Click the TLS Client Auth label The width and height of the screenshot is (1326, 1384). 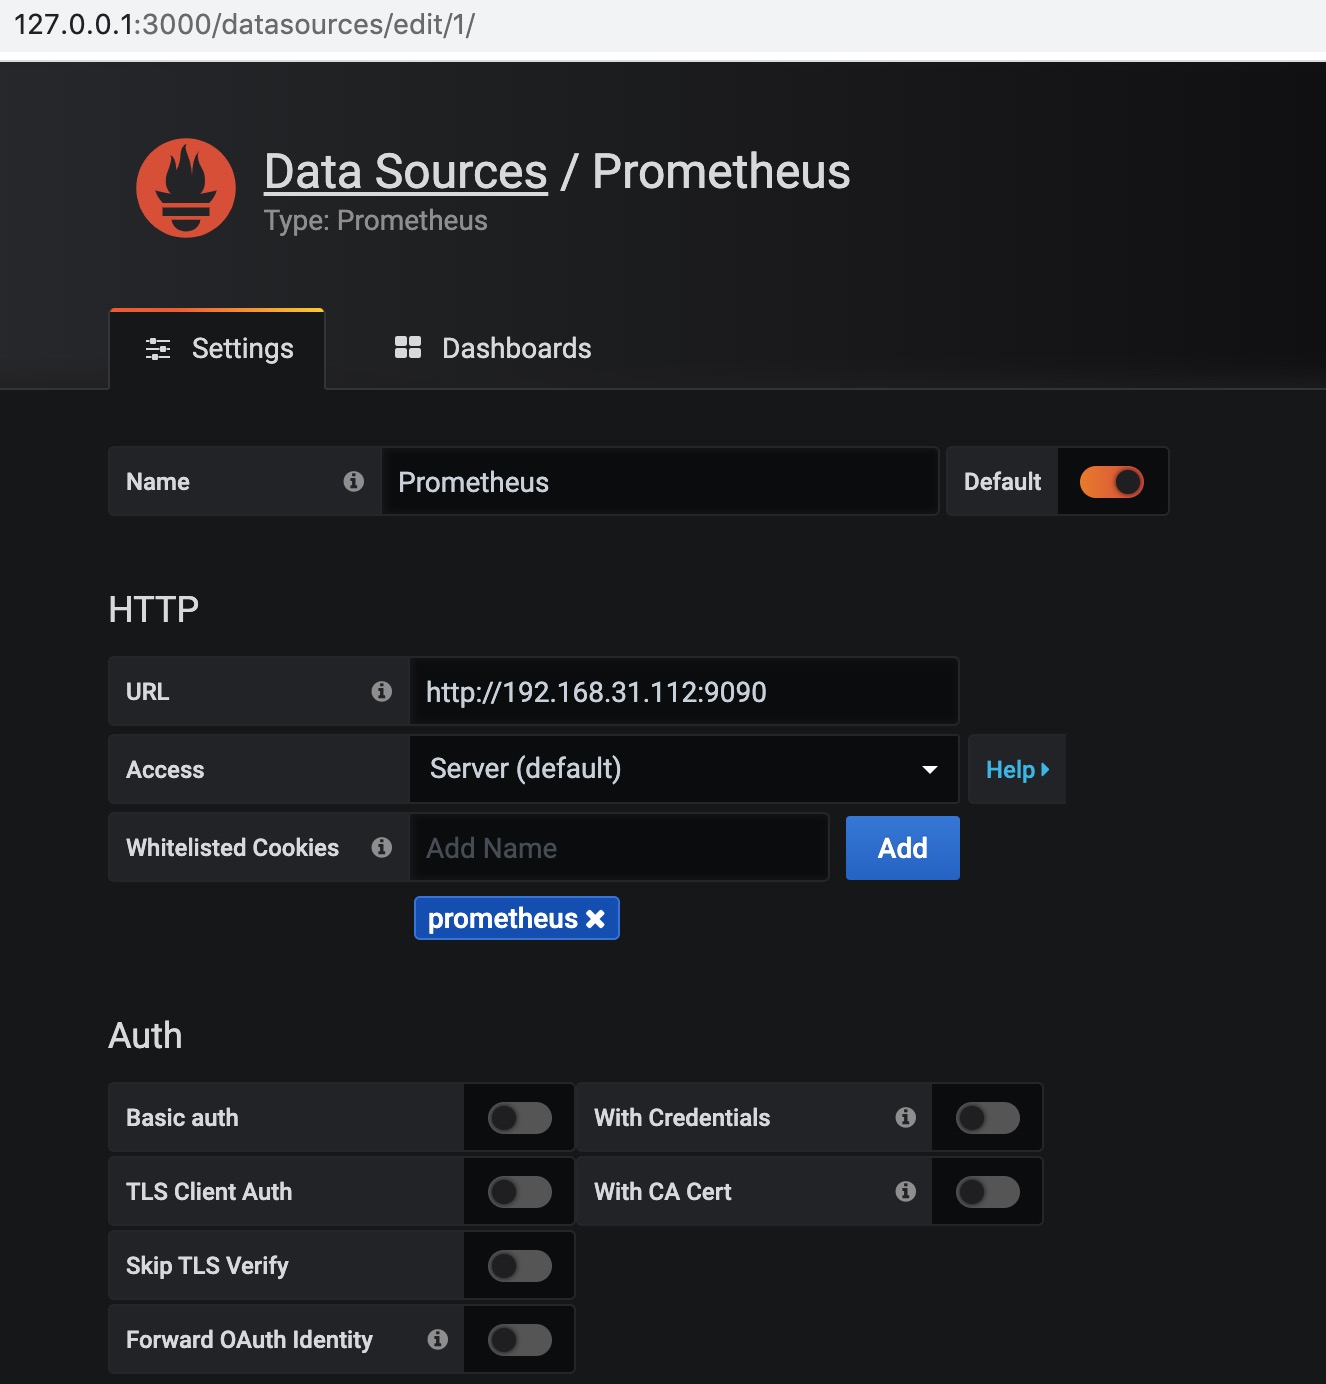tap(209, 1192)
